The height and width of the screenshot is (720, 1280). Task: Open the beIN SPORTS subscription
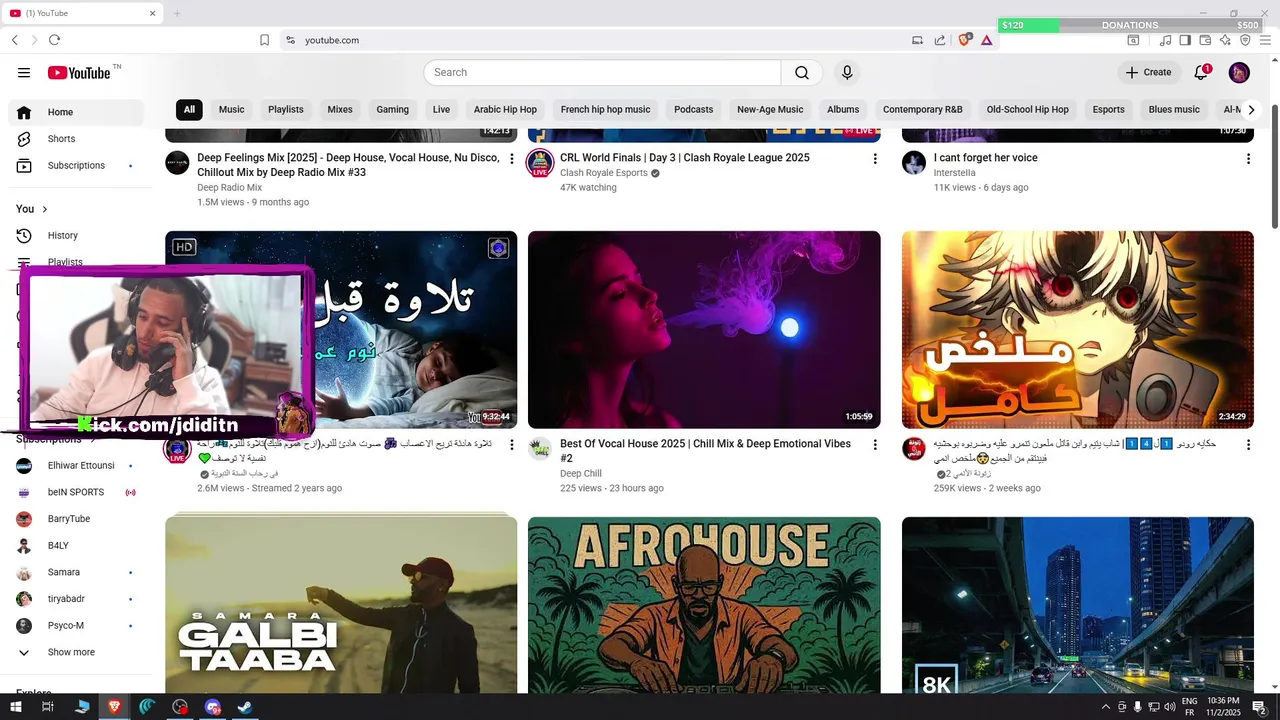pos(76,492)
